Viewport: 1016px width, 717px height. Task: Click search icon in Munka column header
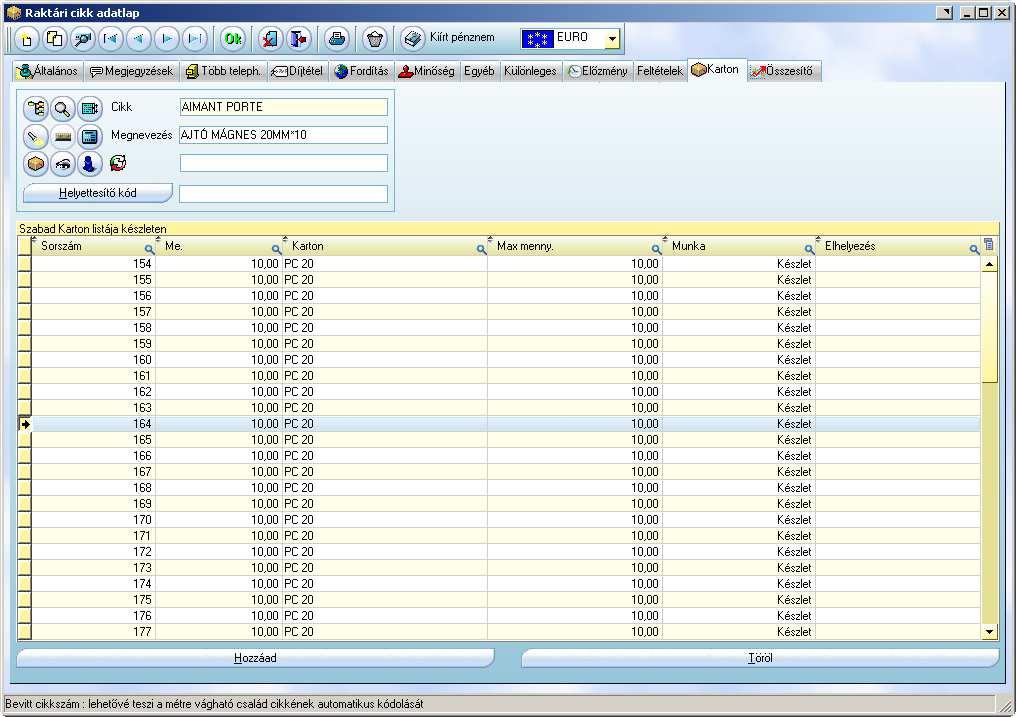pos(809,249)
